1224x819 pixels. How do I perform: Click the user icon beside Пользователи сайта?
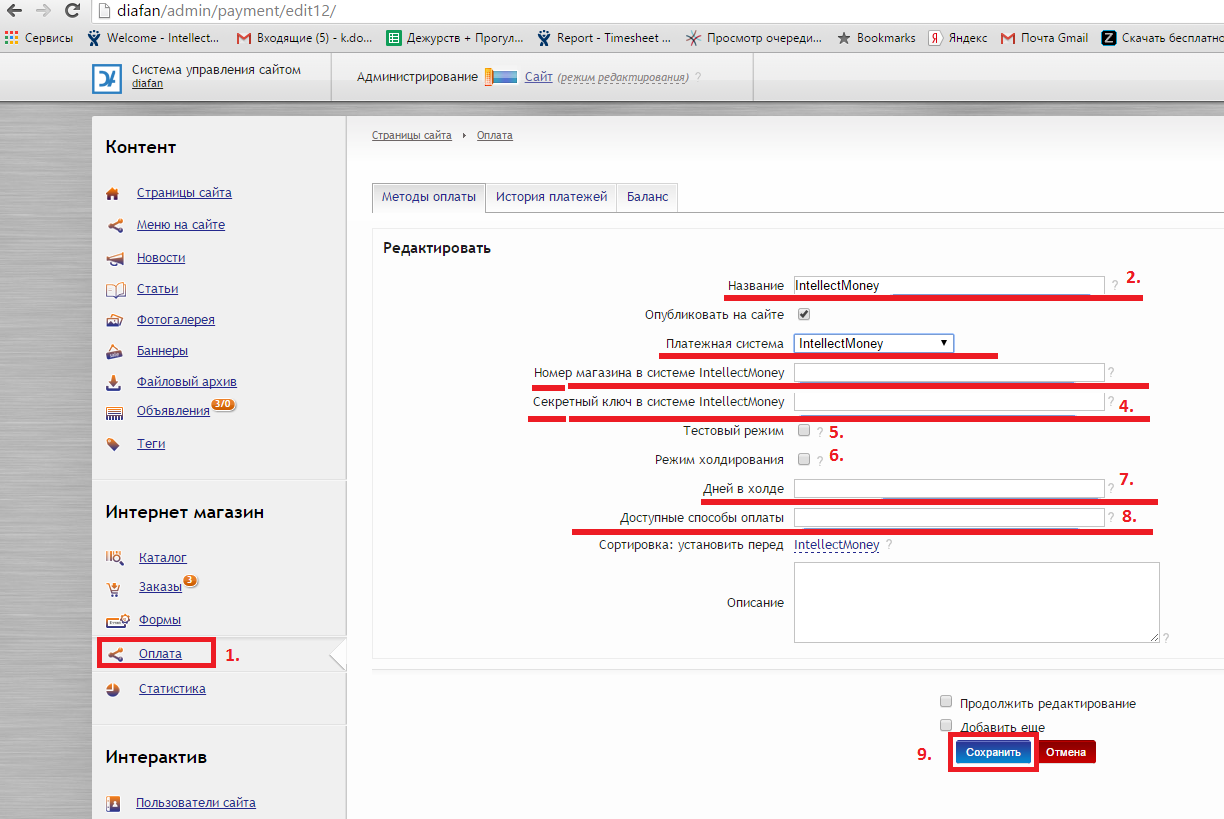point(114,803)
